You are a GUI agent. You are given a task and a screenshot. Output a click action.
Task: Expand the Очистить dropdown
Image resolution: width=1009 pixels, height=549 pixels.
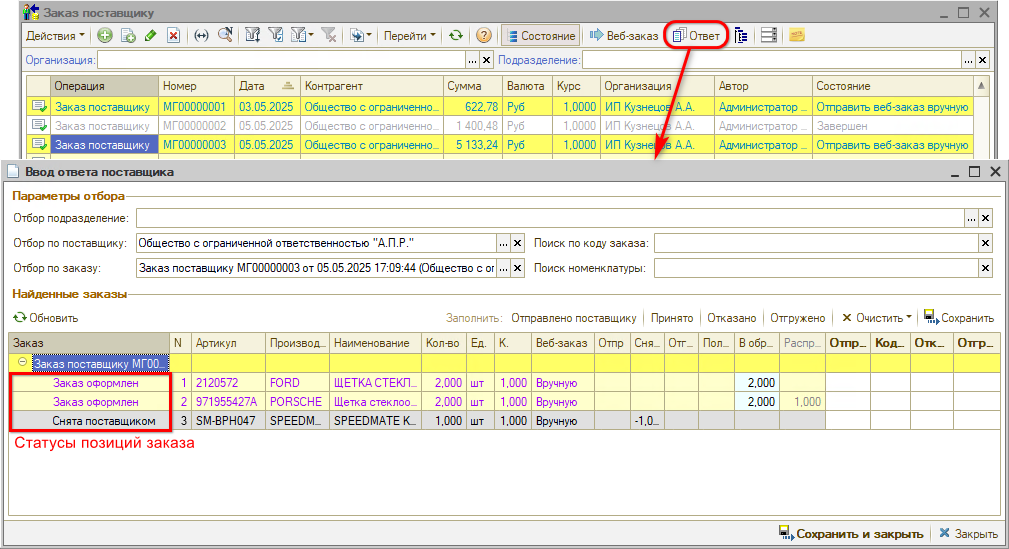(x=877, y=318)
